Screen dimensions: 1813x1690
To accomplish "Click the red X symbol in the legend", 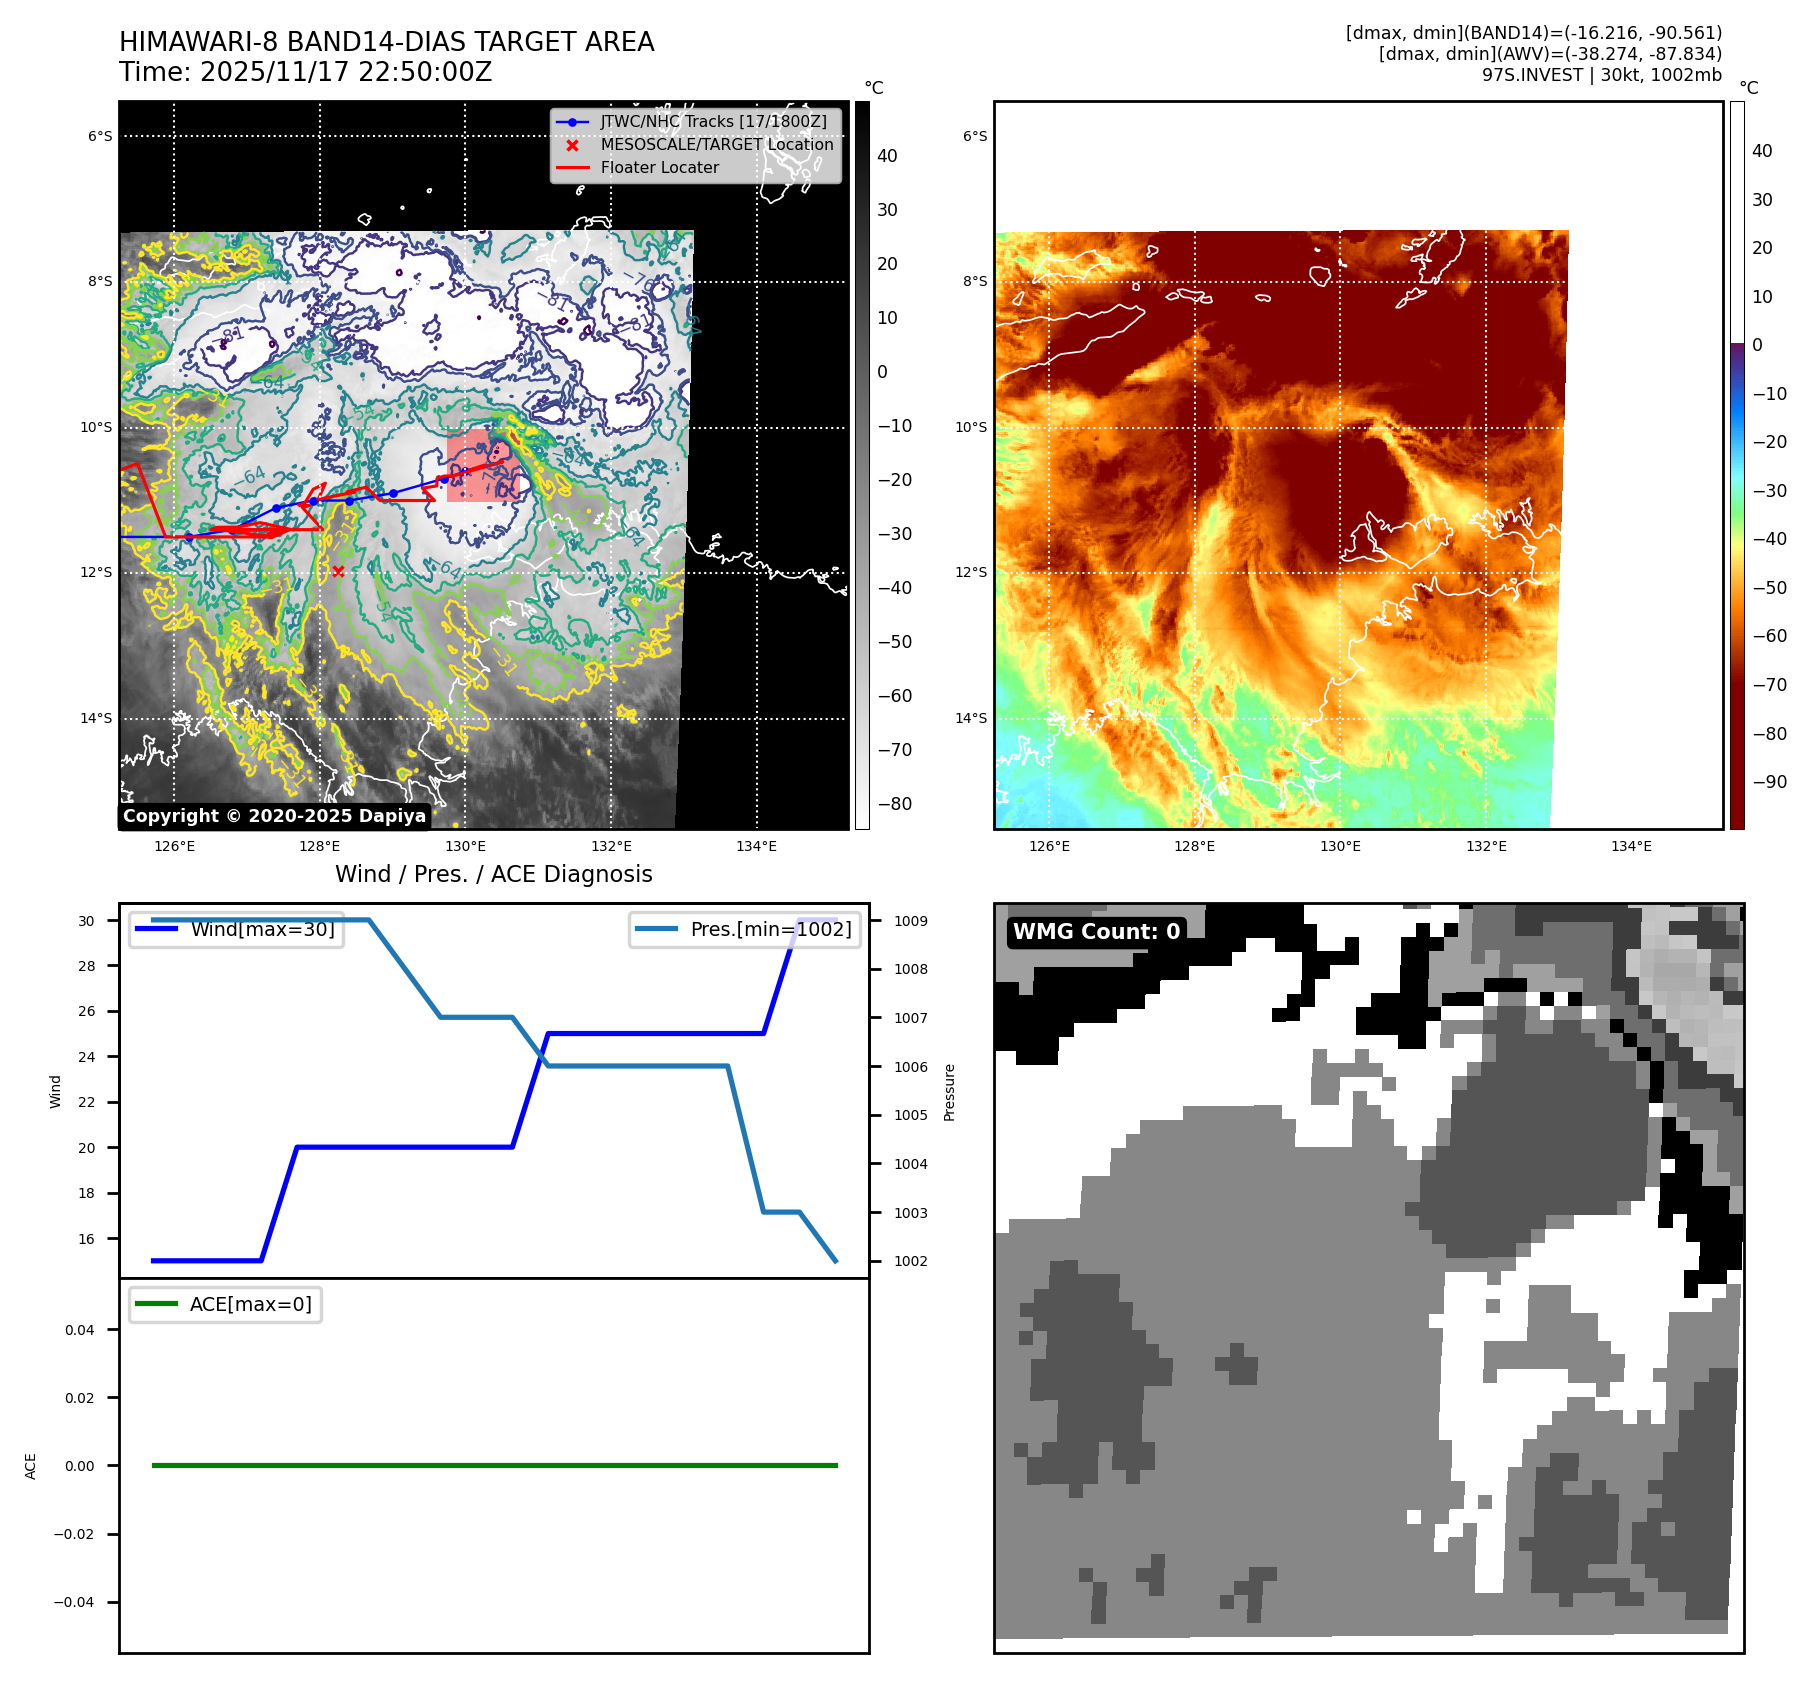I will [x=572, y=145].
